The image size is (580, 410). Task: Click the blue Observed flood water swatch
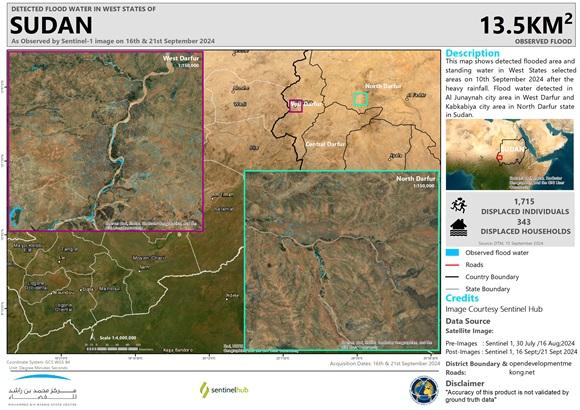tap(452, 253)
